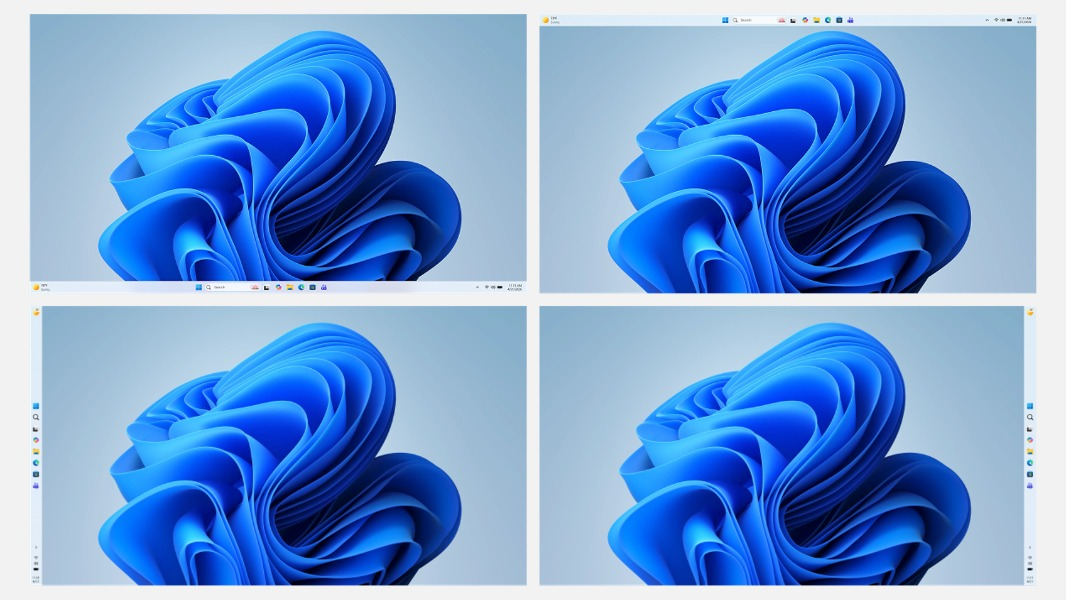Expand hidden tray icons on the top taskbar

[x=986, y=19]
